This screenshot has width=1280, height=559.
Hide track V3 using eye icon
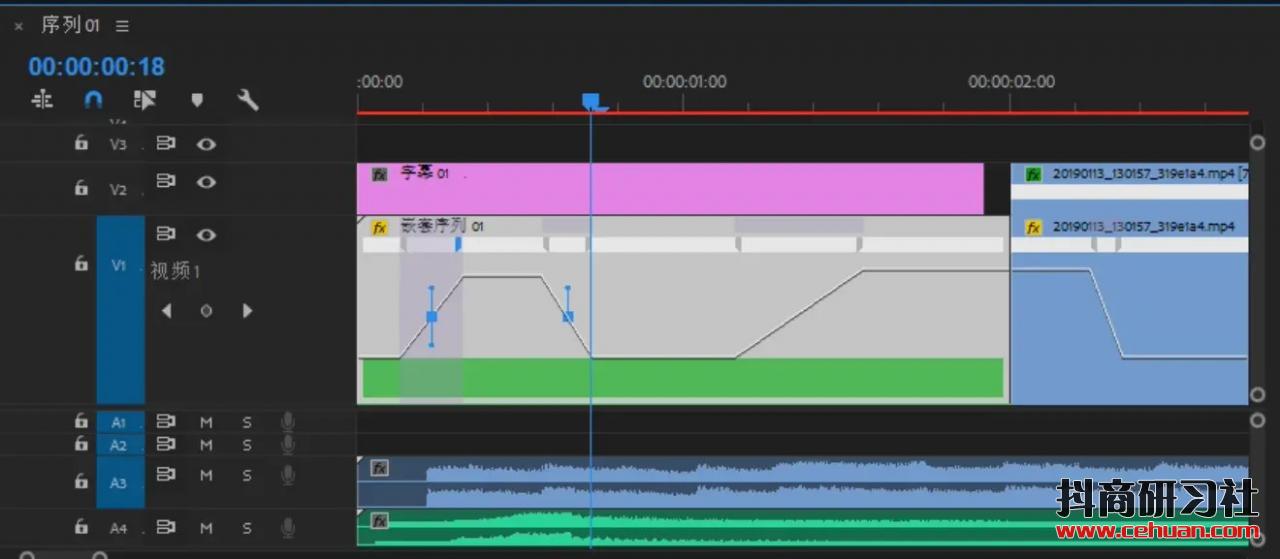click(206, 144)
